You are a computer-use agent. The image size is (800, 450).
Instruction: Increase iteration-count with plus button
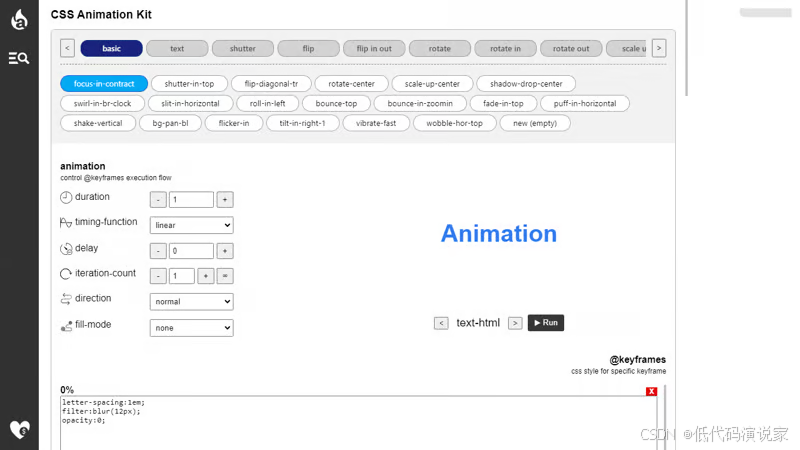click(206, 276)
